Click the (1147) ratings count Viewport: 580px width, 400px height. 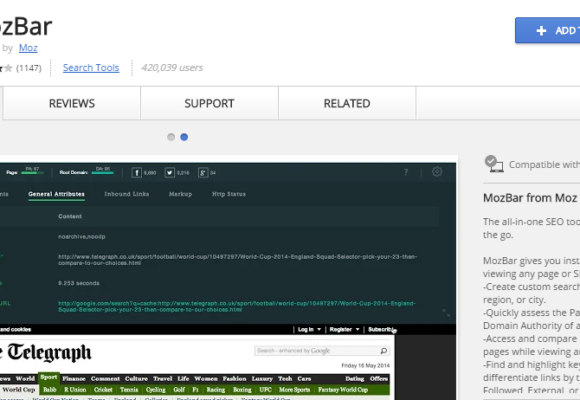coord(29,68)
